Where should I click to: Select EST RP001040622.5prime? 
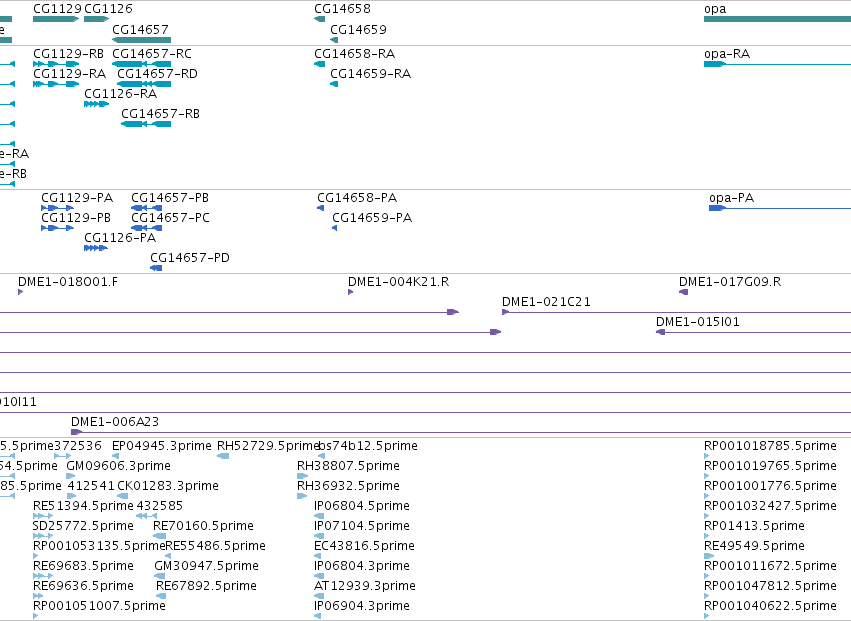770,606
